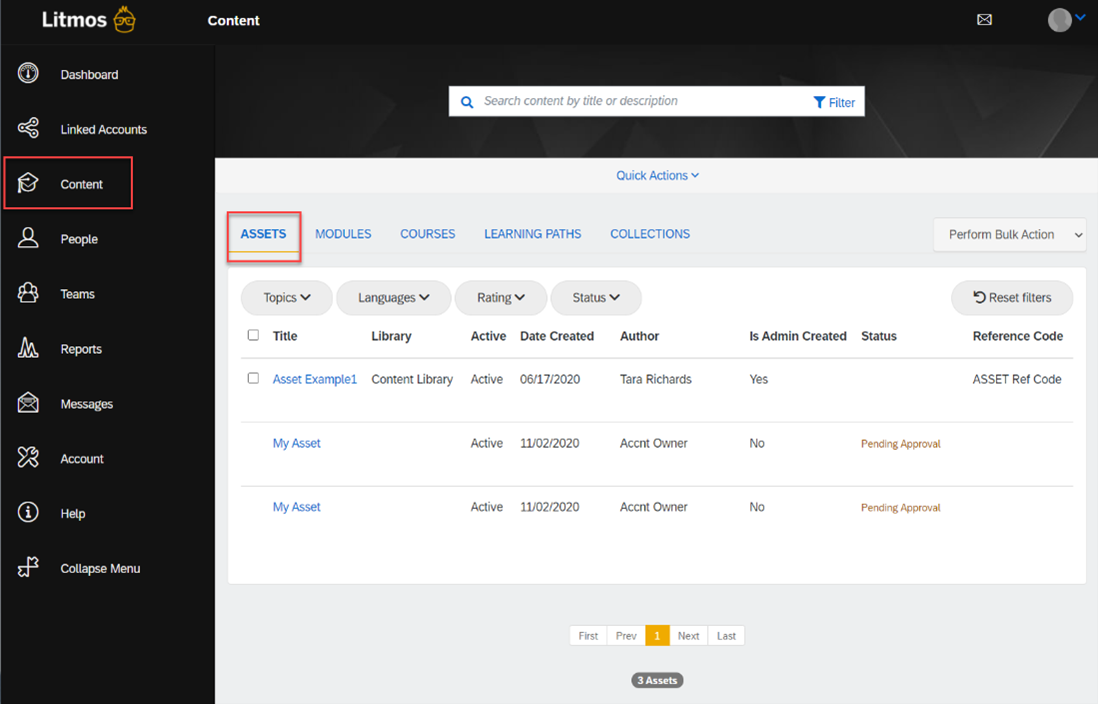This screenshot has width=1098, height=704.
Task: Click the Library column header
Action: tap(391, 336)
